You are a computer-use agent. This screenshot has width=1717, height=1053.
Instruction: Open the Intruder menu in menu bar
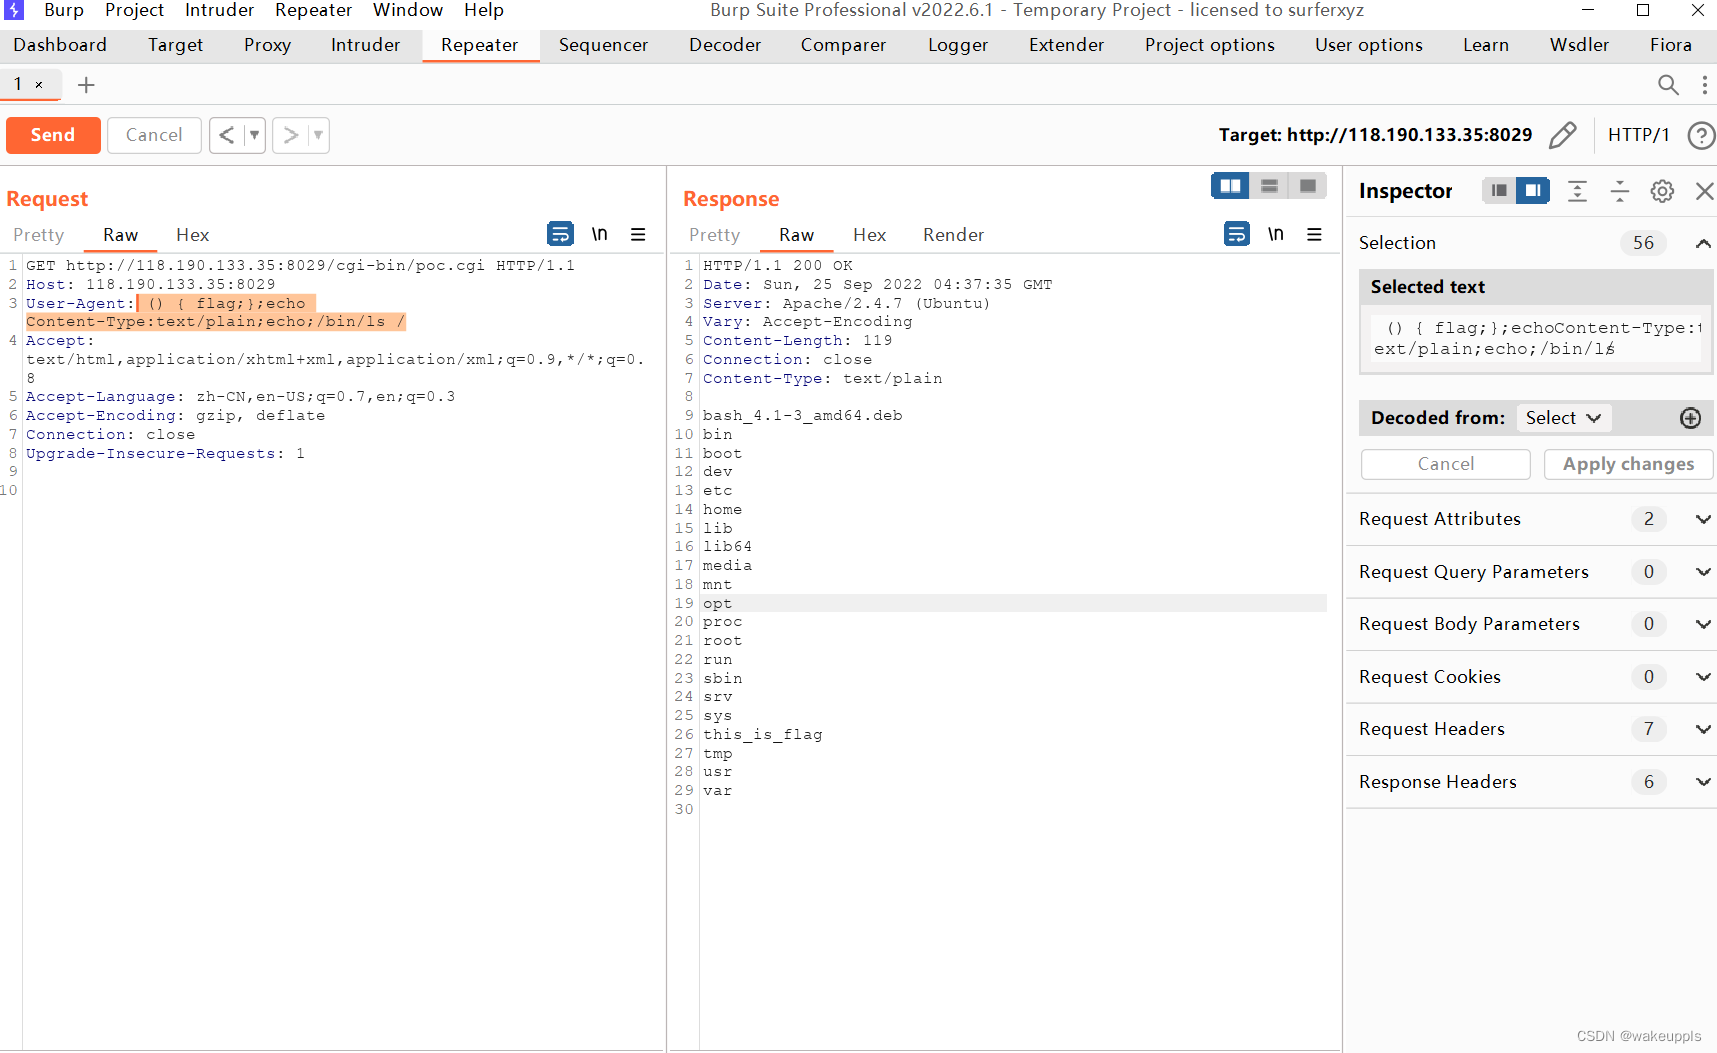pyautogui.click(x=219, y=10)
